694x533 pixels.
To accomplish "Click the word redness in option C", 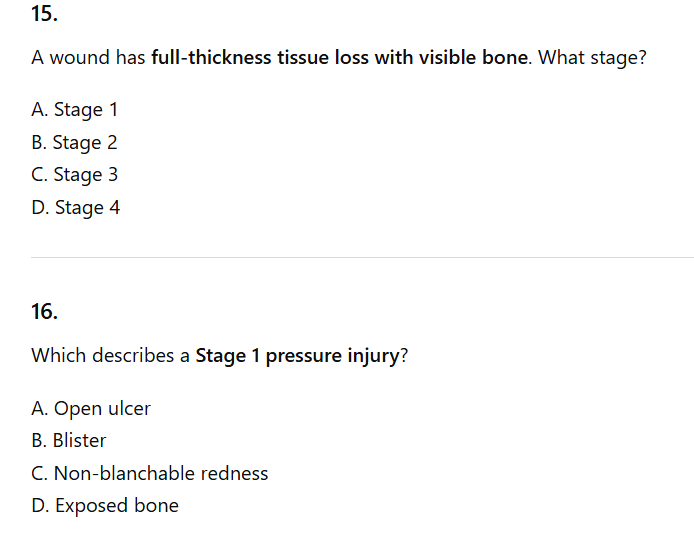I will pos(234,473).
